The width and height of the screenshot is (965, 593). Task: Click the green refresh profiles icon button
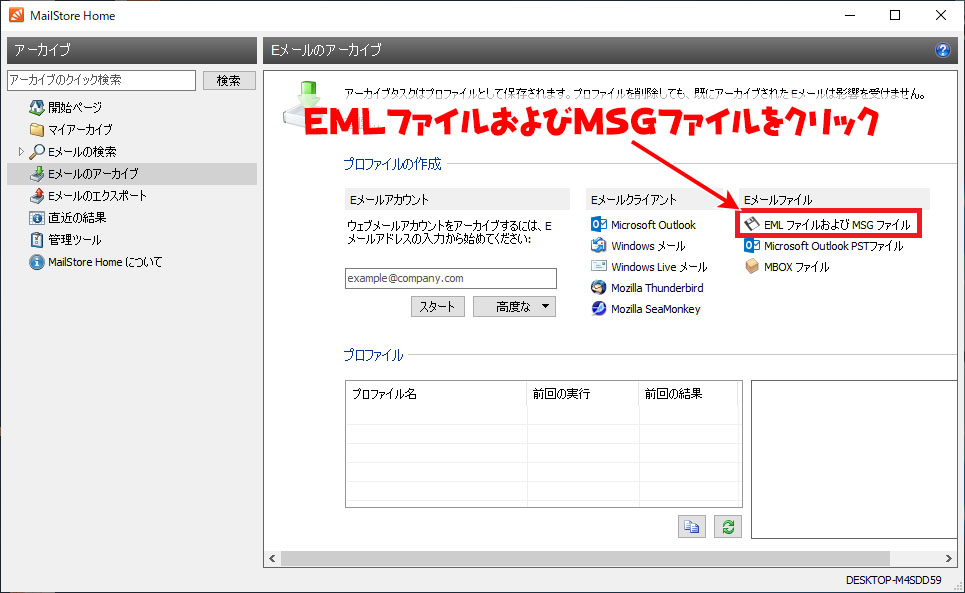(x=728, y=527)
